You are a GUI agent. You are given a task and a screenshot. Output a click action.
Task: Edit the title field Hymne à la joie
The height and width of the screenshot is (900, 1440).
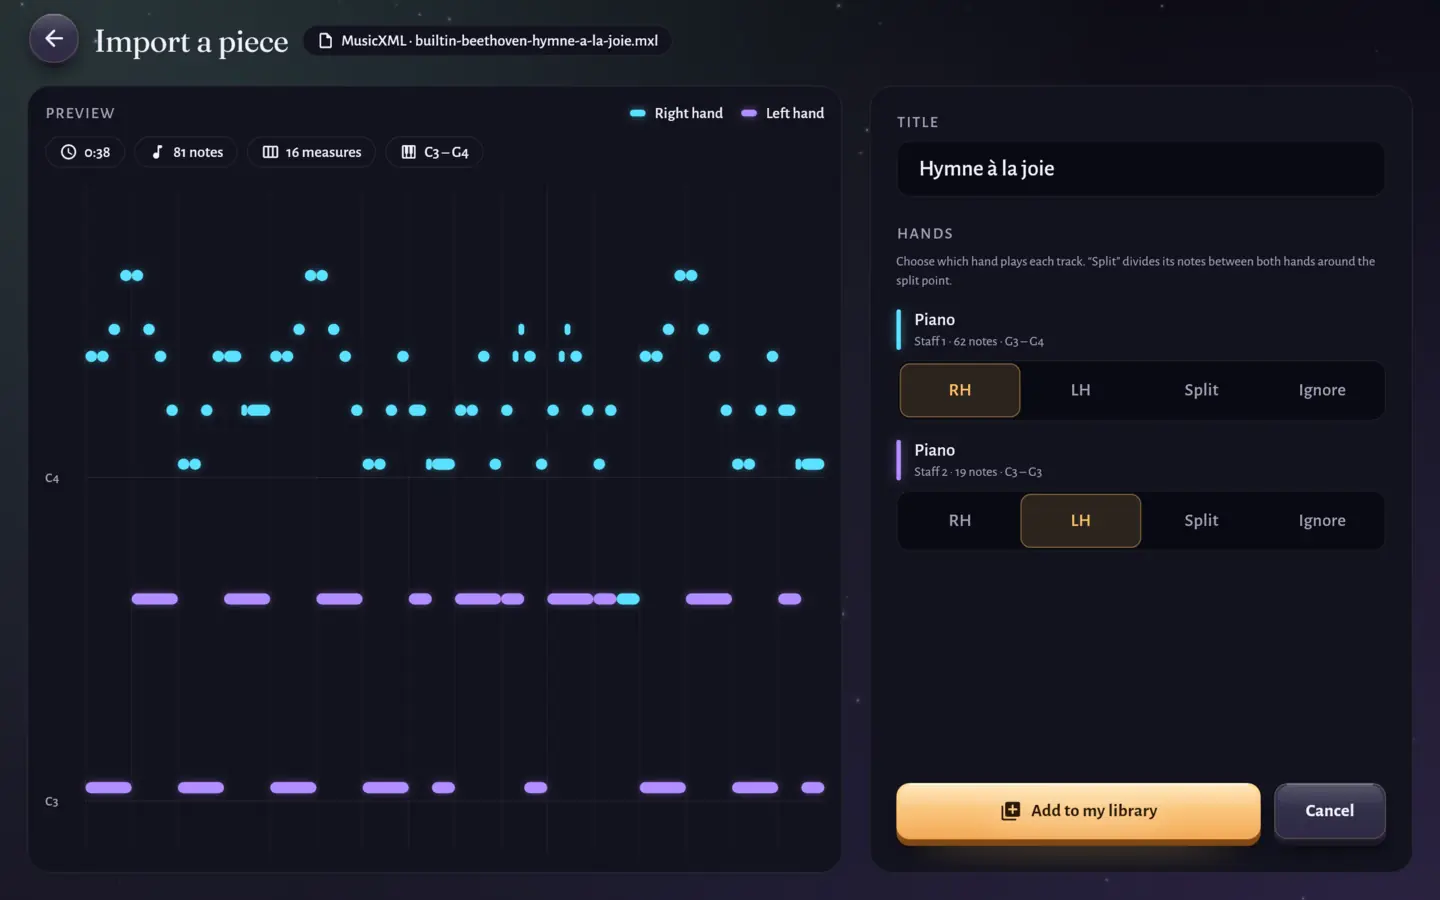tap(1141, 169)
